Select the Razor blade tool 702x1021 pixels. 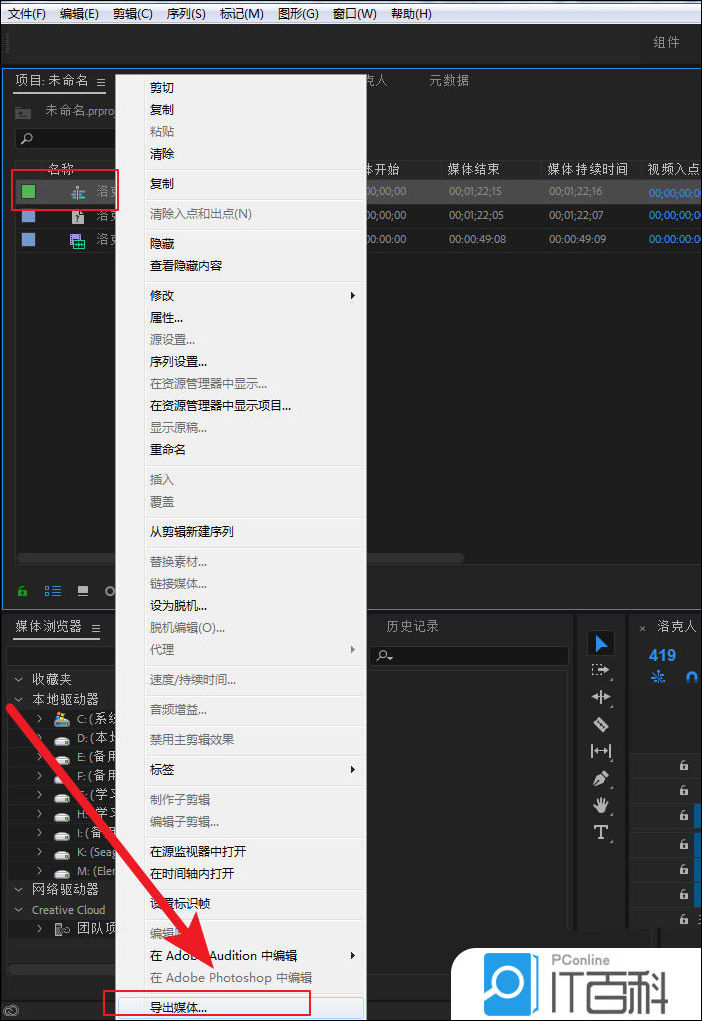click(600, 724)
